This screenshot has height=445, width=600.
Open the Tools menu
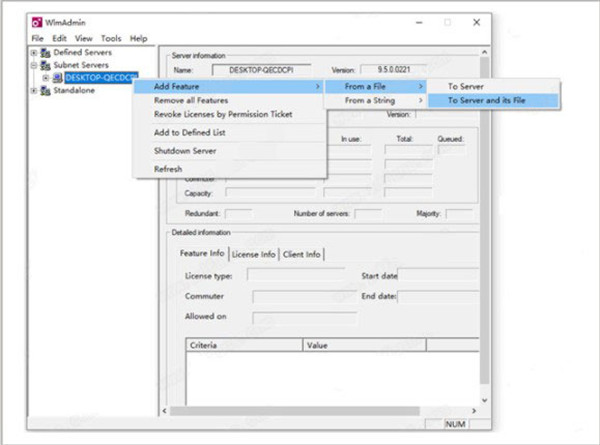click(x=110, y=38)
